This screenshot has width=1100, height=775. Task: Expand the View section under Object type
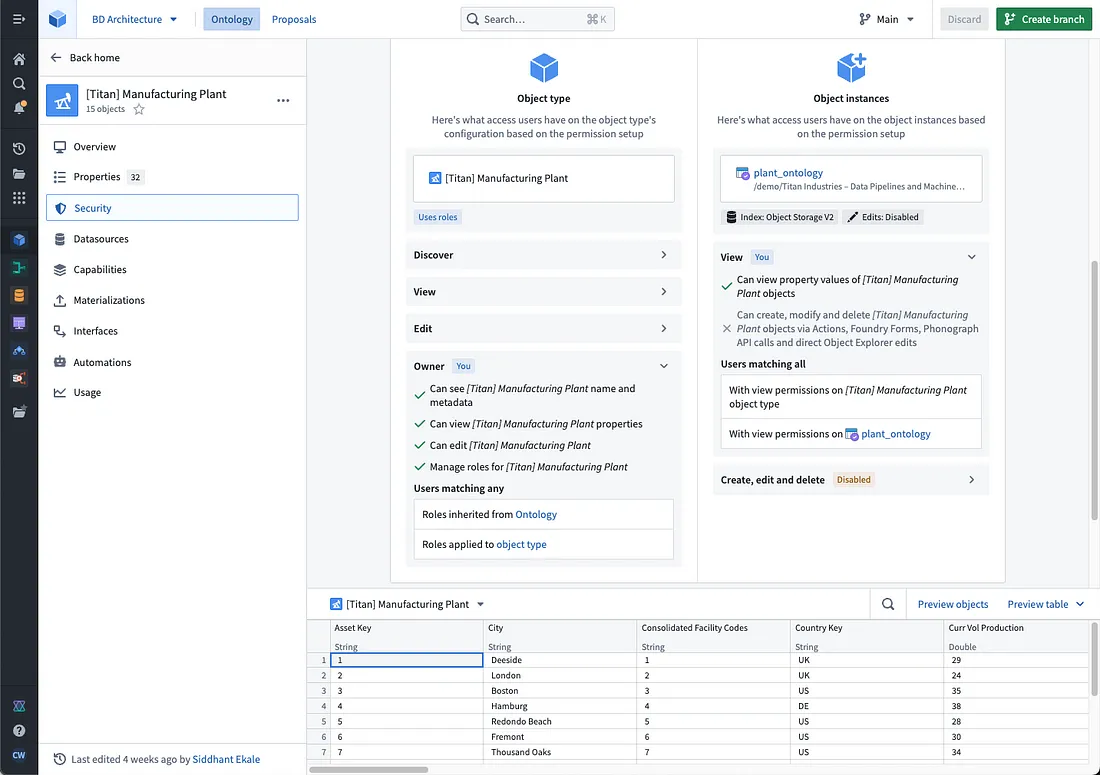click(544, 292)
